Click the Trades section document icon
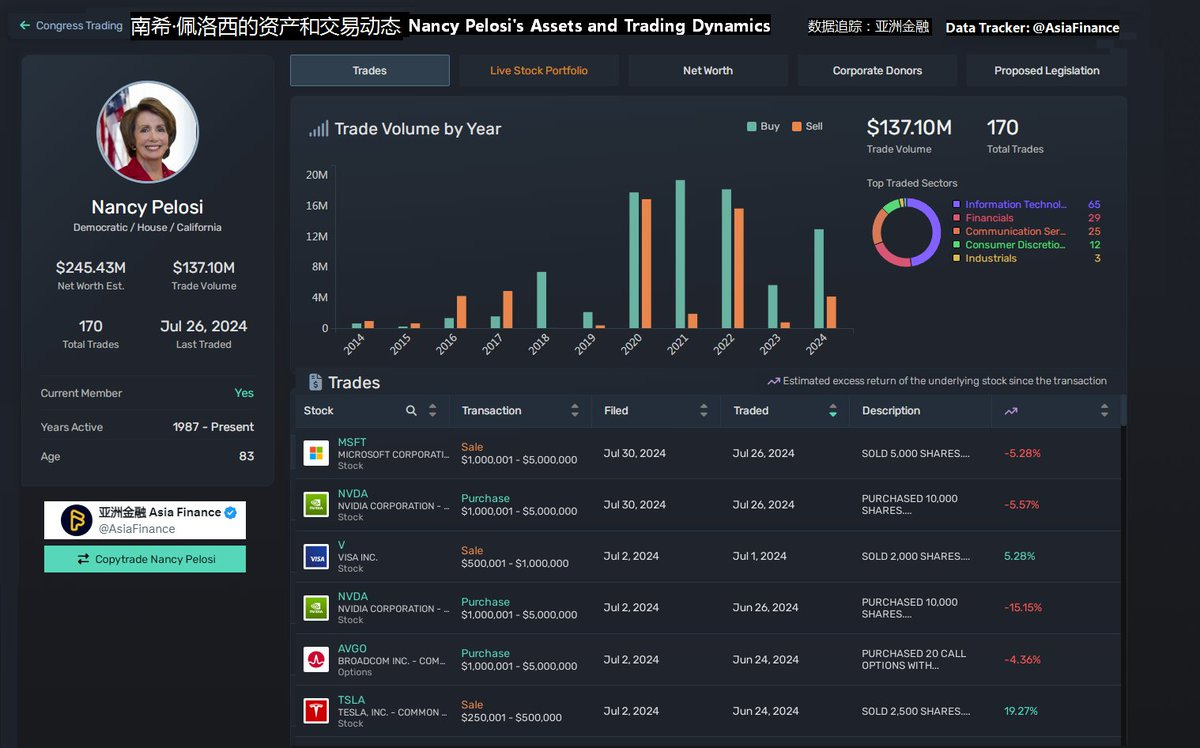Image resolution: width=1200 pixels, height=748 pixels. click(315, 382)
